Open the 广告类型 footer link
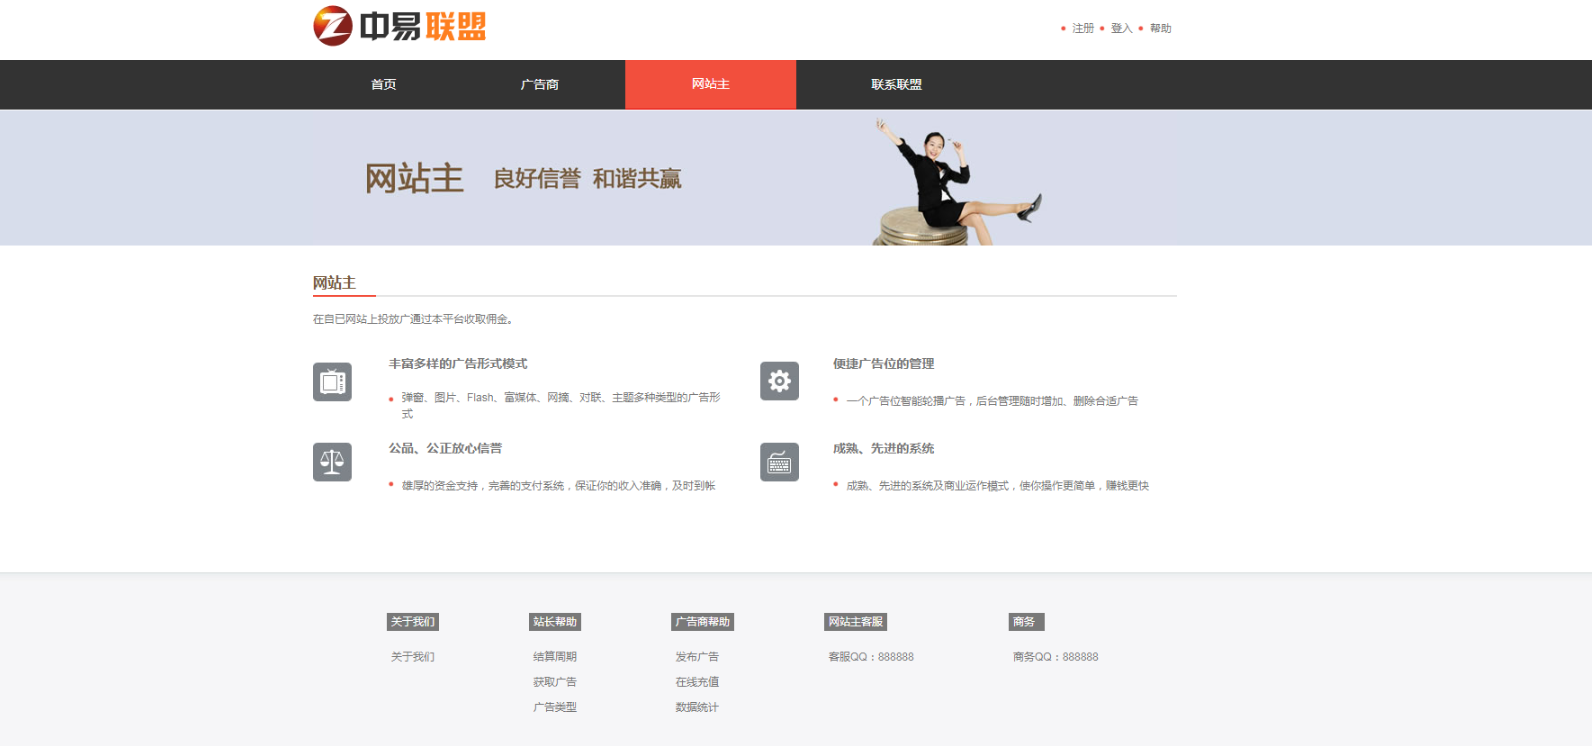This screenshot has height=746, width=1592. click(x=554, y=707)
